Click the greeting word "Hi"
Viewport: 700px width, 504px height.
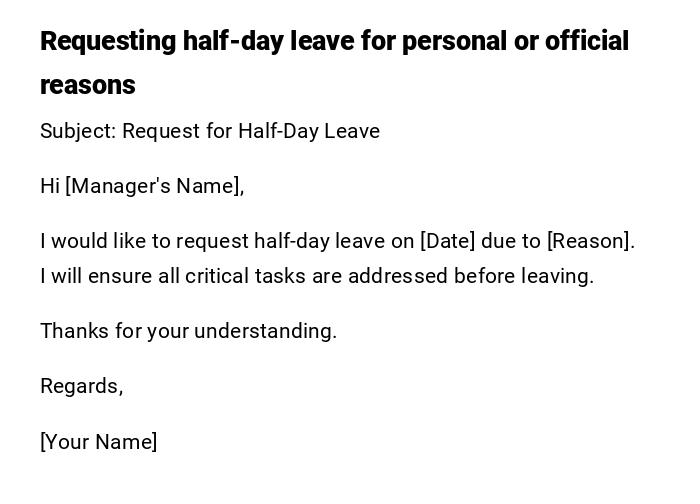pos(50,186)
